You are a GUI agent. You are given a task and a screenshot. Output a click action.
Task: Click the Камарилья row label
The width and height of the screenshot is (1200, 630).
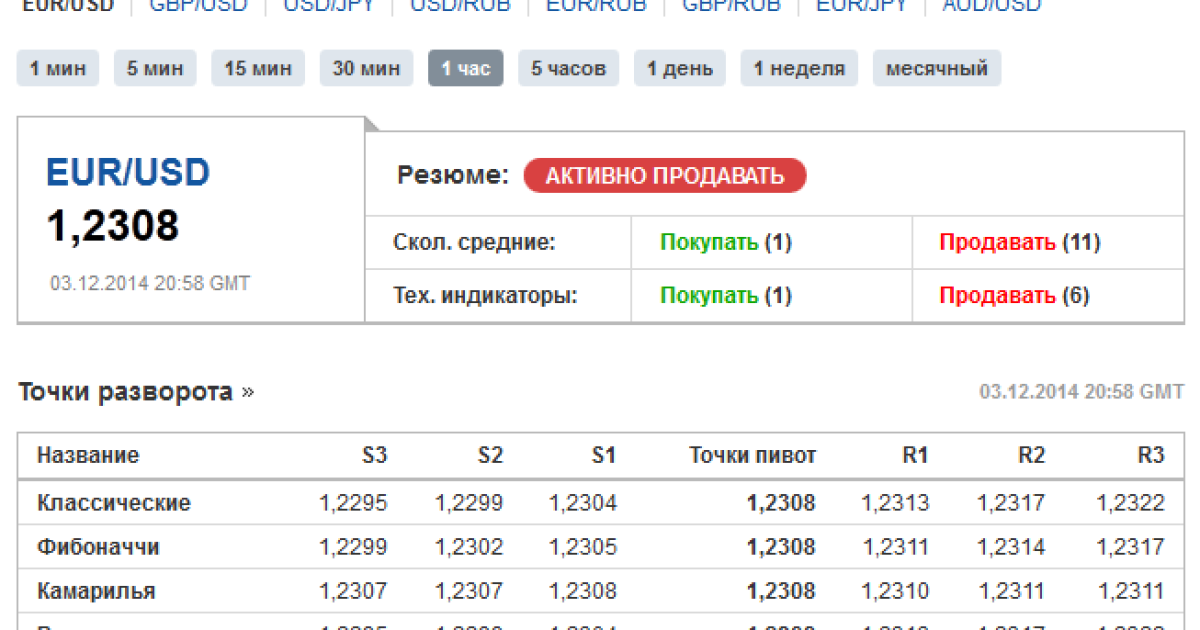pos(96,591)
